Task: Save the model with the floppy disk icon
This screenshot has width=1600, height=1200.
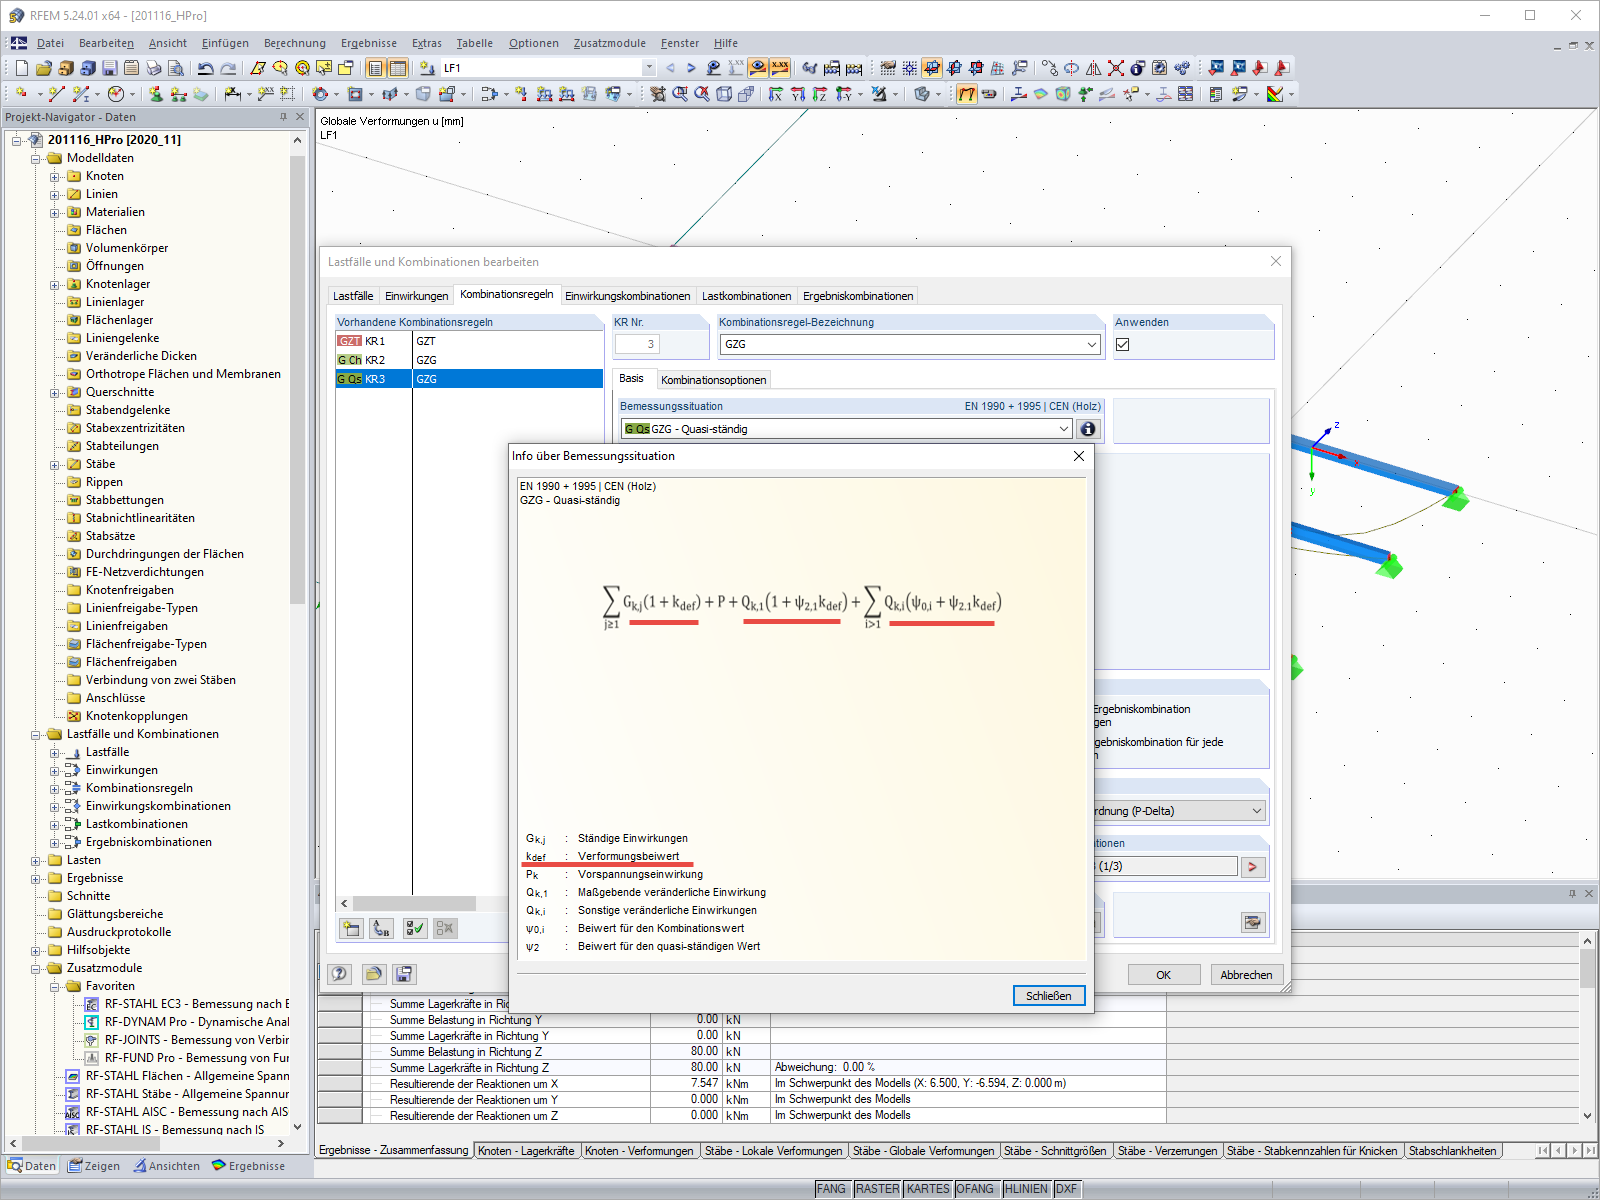Action: [110, 68]
